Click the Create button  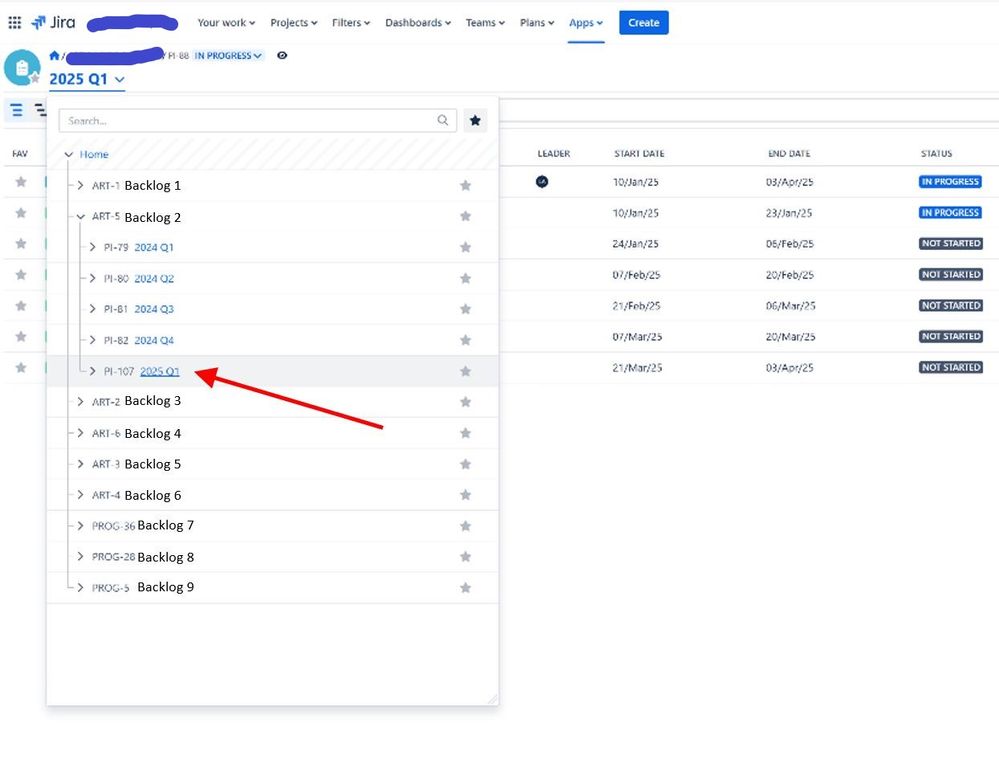[643, 22]
